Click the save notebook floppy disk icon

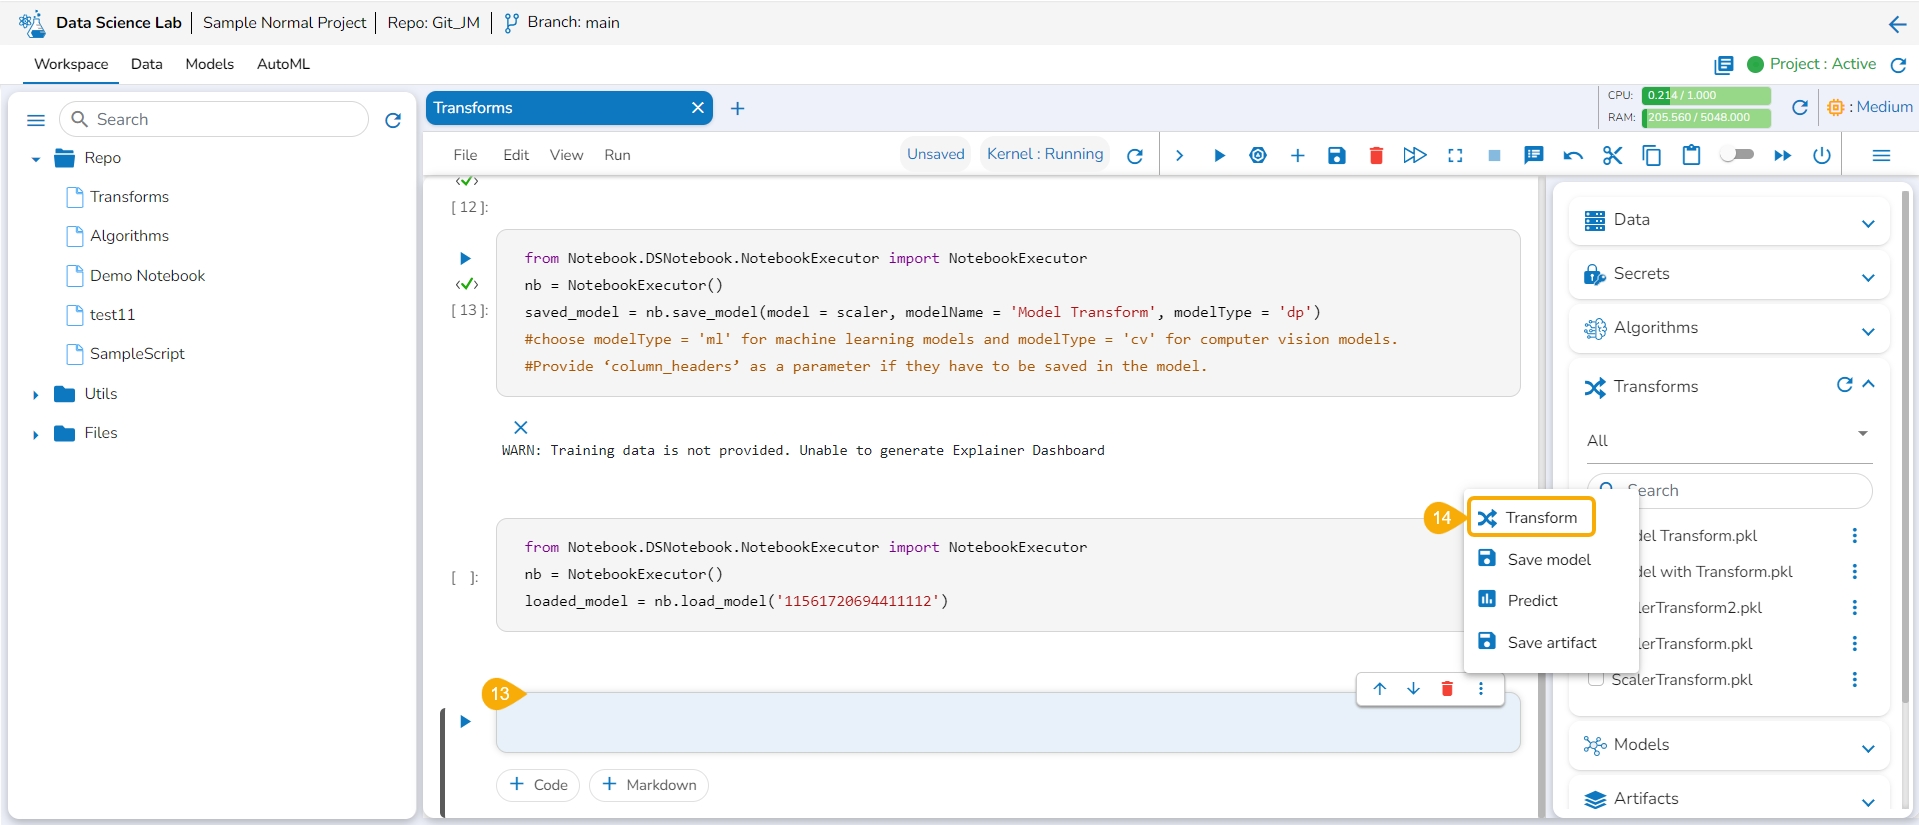point(1336,155)
